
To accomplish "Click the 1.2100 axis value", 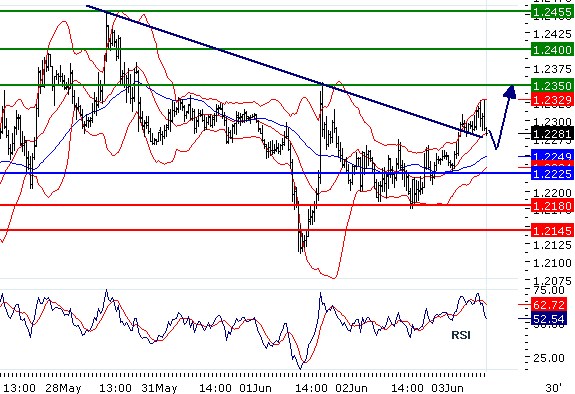I will tap(552, 263).
